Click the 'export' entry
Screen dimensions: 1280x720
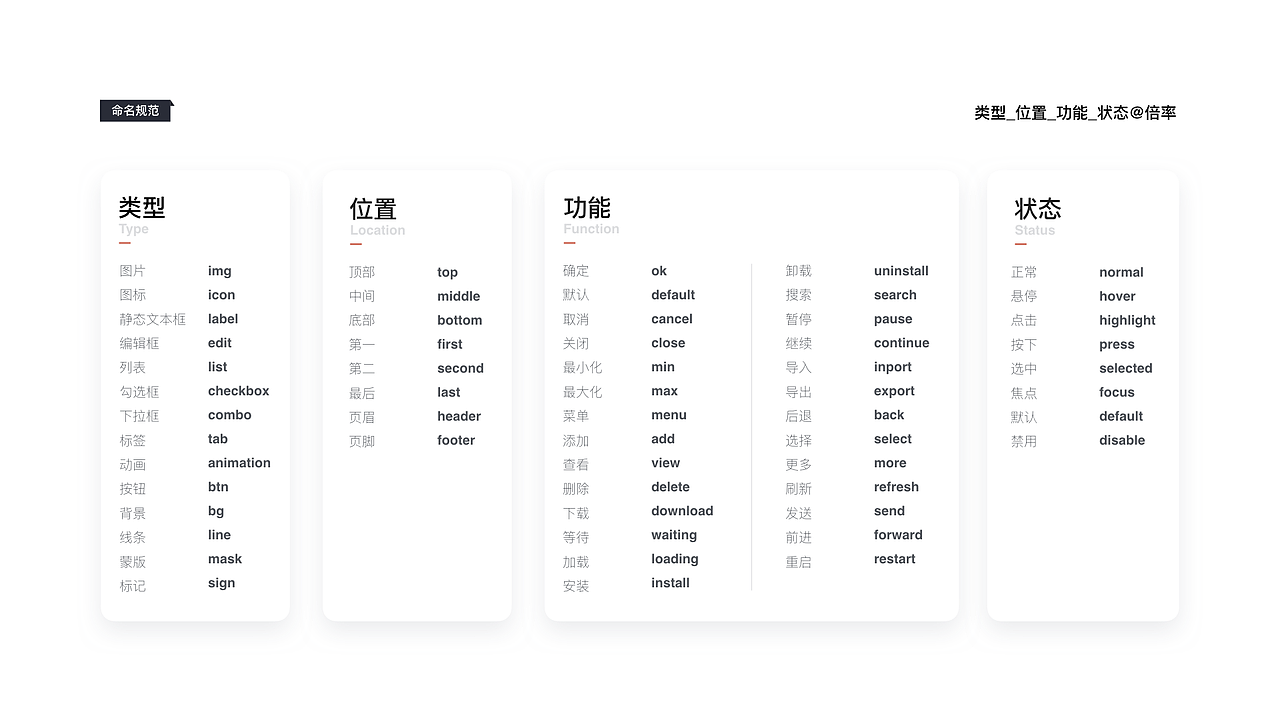[x=894, y=391]
